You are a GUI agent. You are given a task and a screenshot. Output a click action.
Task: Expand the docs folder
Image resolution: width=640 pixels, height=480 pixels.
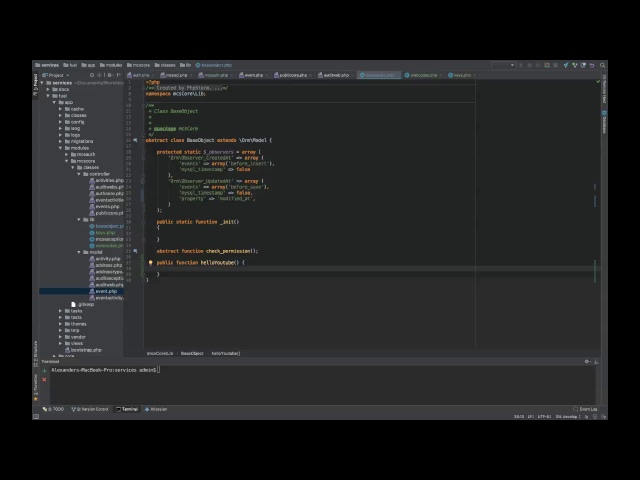coord(49,89)
